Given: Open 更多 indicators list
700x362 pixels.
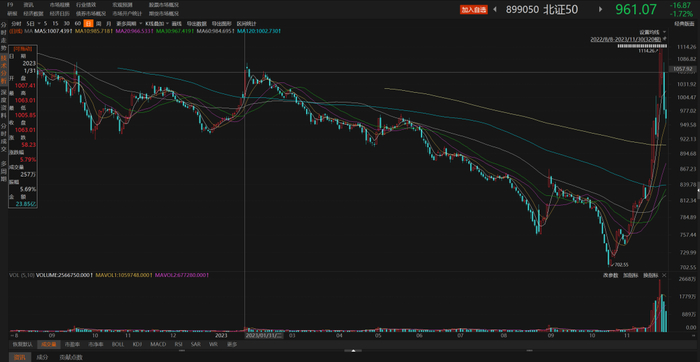Looking at the screenshot, I should pos(232,344).
